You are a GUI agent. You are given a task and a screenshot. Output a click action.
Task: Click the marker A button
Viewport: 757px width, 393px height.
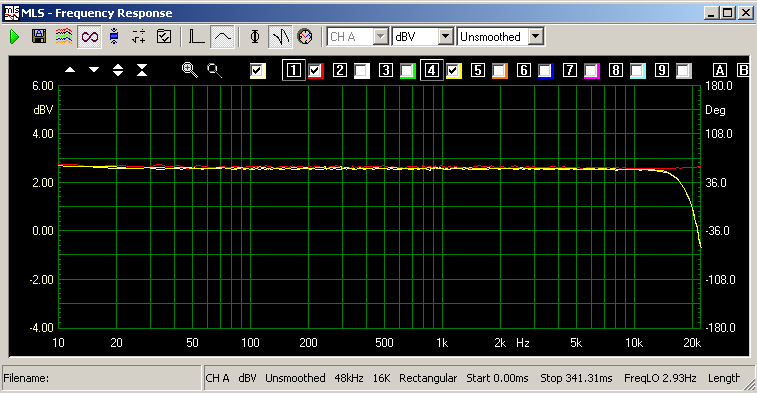coord(720,70)
